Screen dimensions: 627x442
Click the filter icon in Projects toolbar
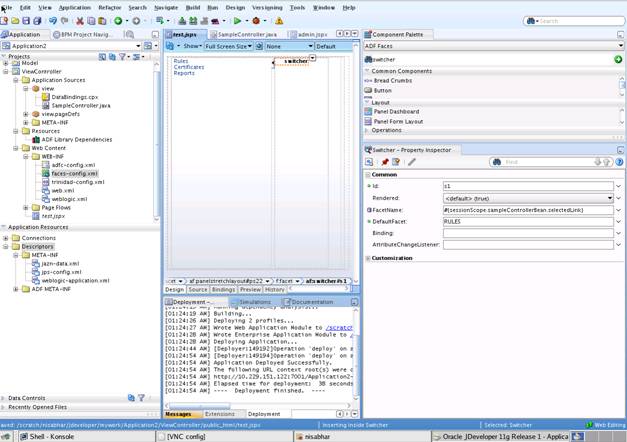click(122, 57)
